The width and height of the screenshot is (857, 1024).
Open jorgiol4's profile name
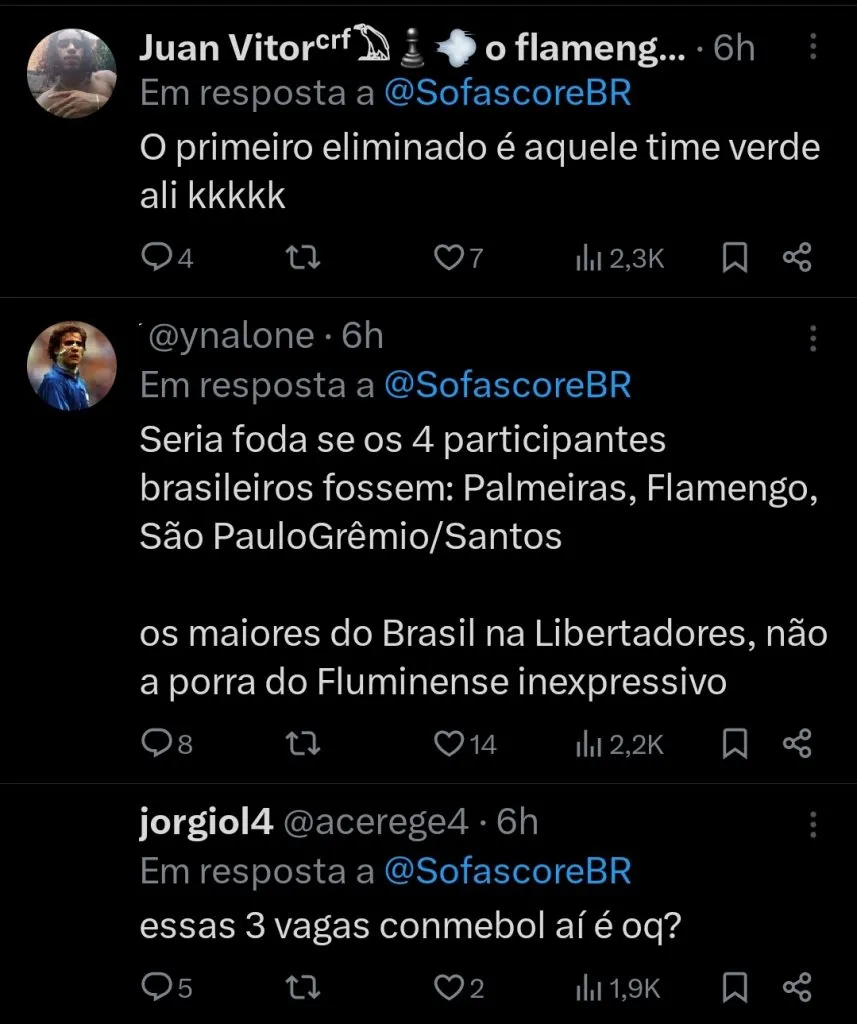click(x=207, y=822)
